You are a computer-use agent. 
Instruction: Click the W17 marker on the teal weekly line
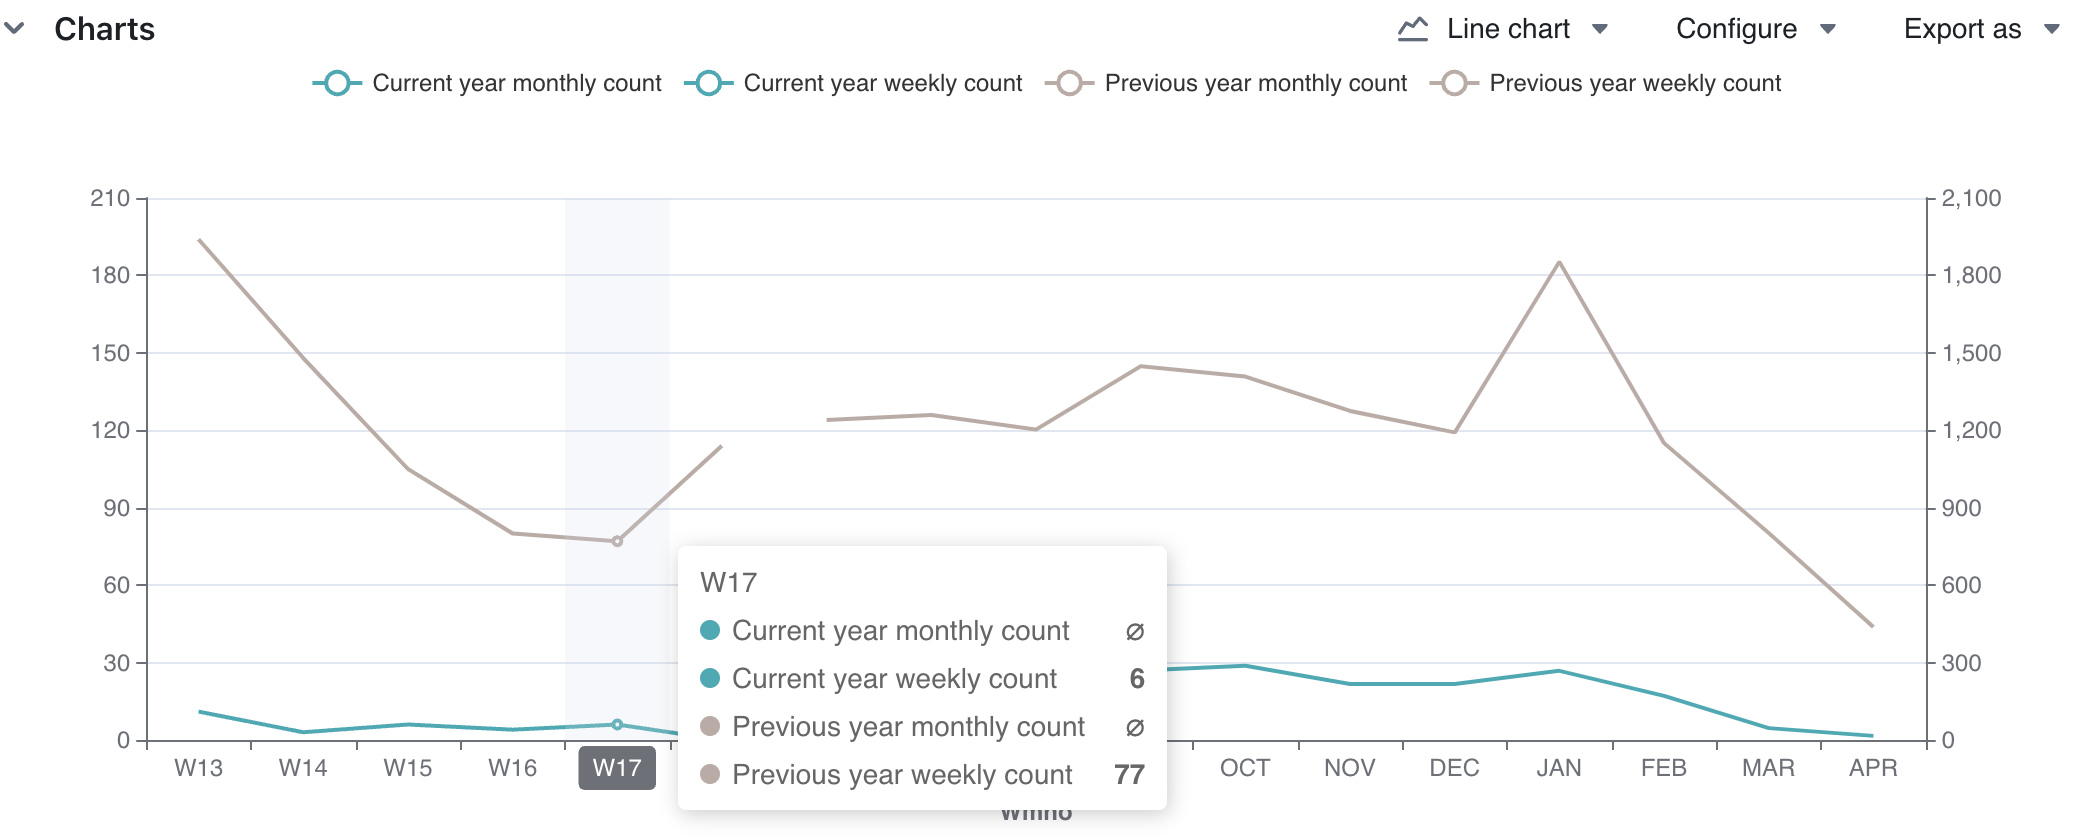click(x=617, y=723)
